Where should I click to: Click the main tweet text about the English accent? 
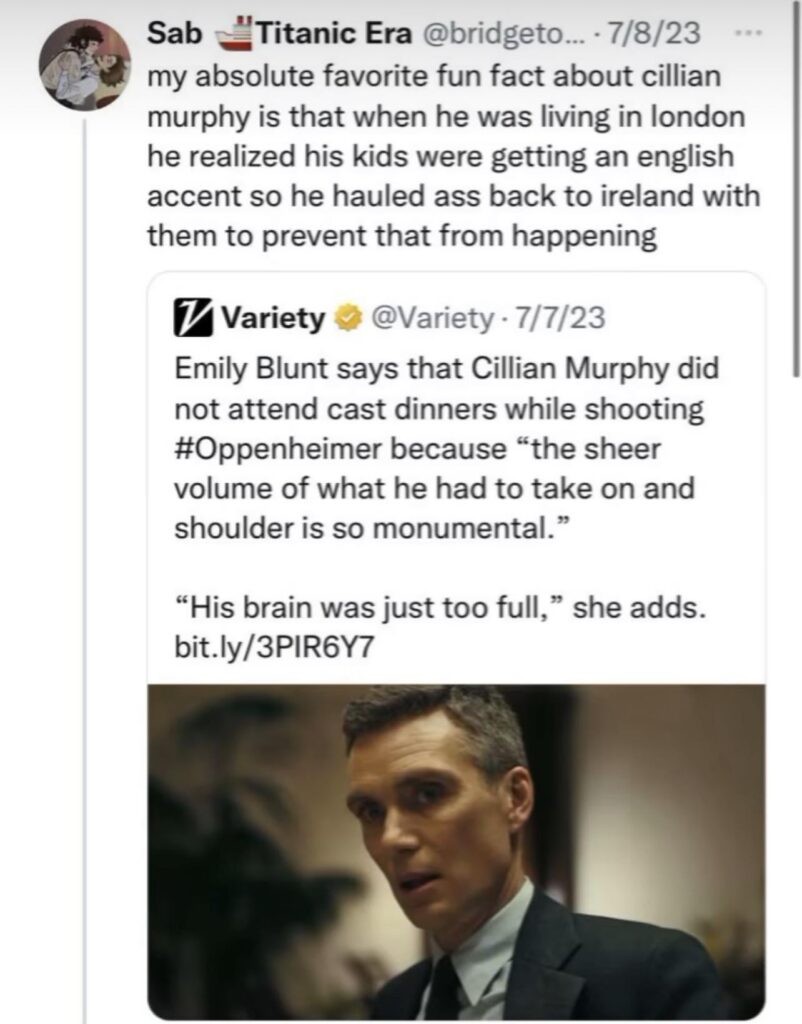point(450,157)
